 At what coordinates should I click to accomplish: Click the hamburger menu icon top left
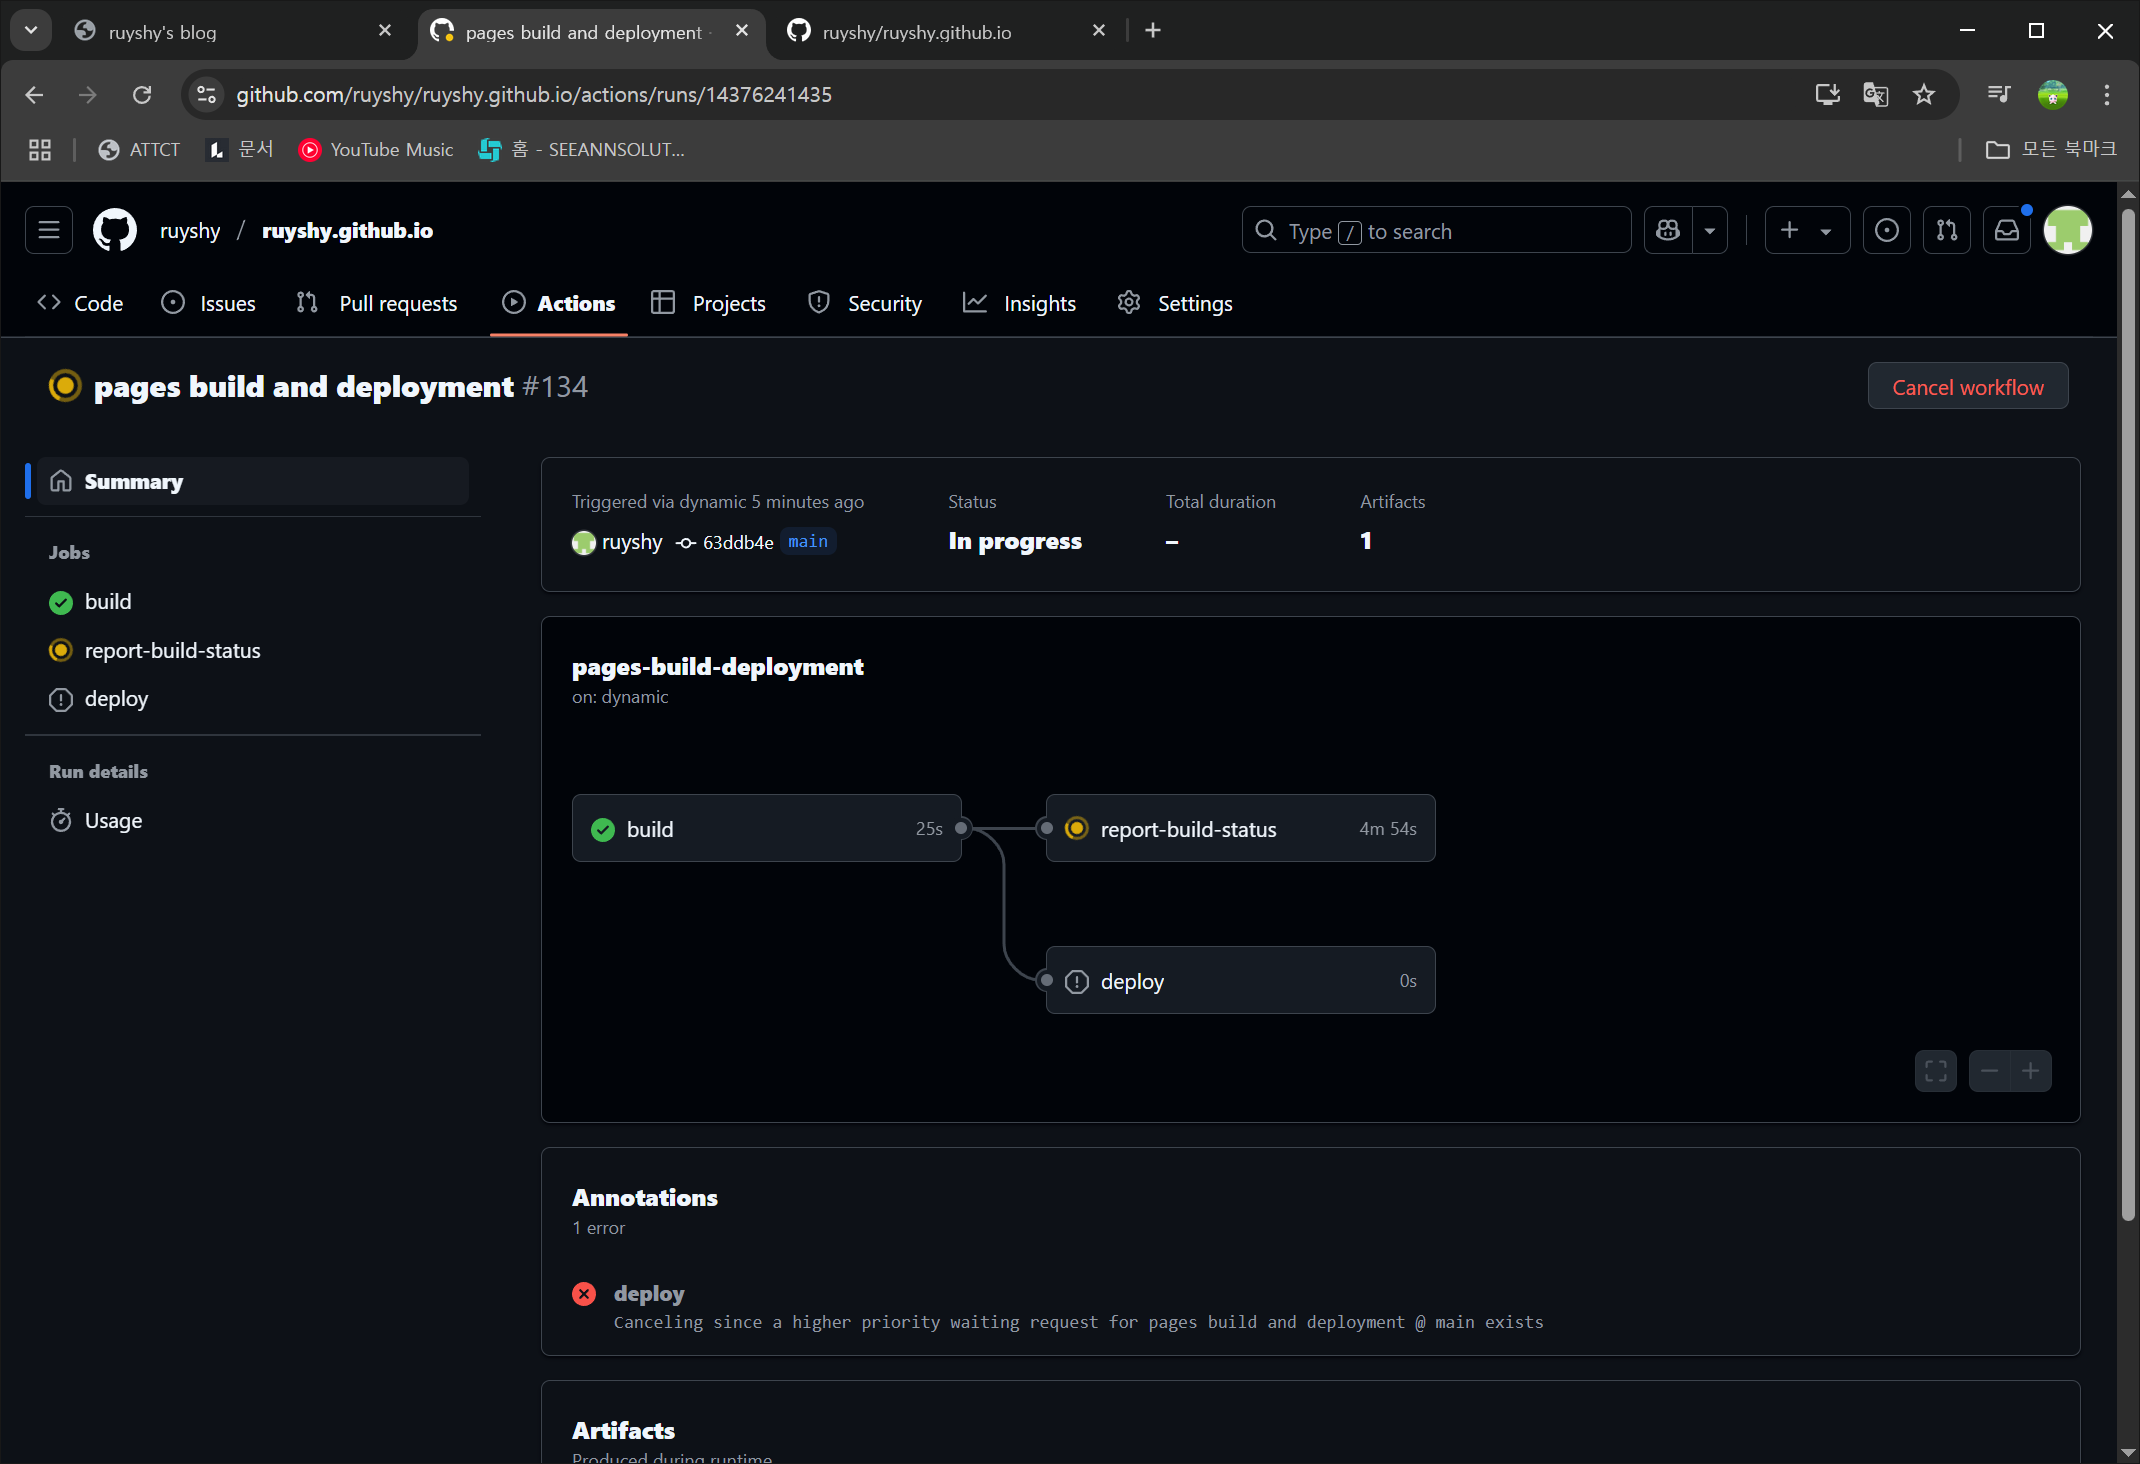click(48, 230)
